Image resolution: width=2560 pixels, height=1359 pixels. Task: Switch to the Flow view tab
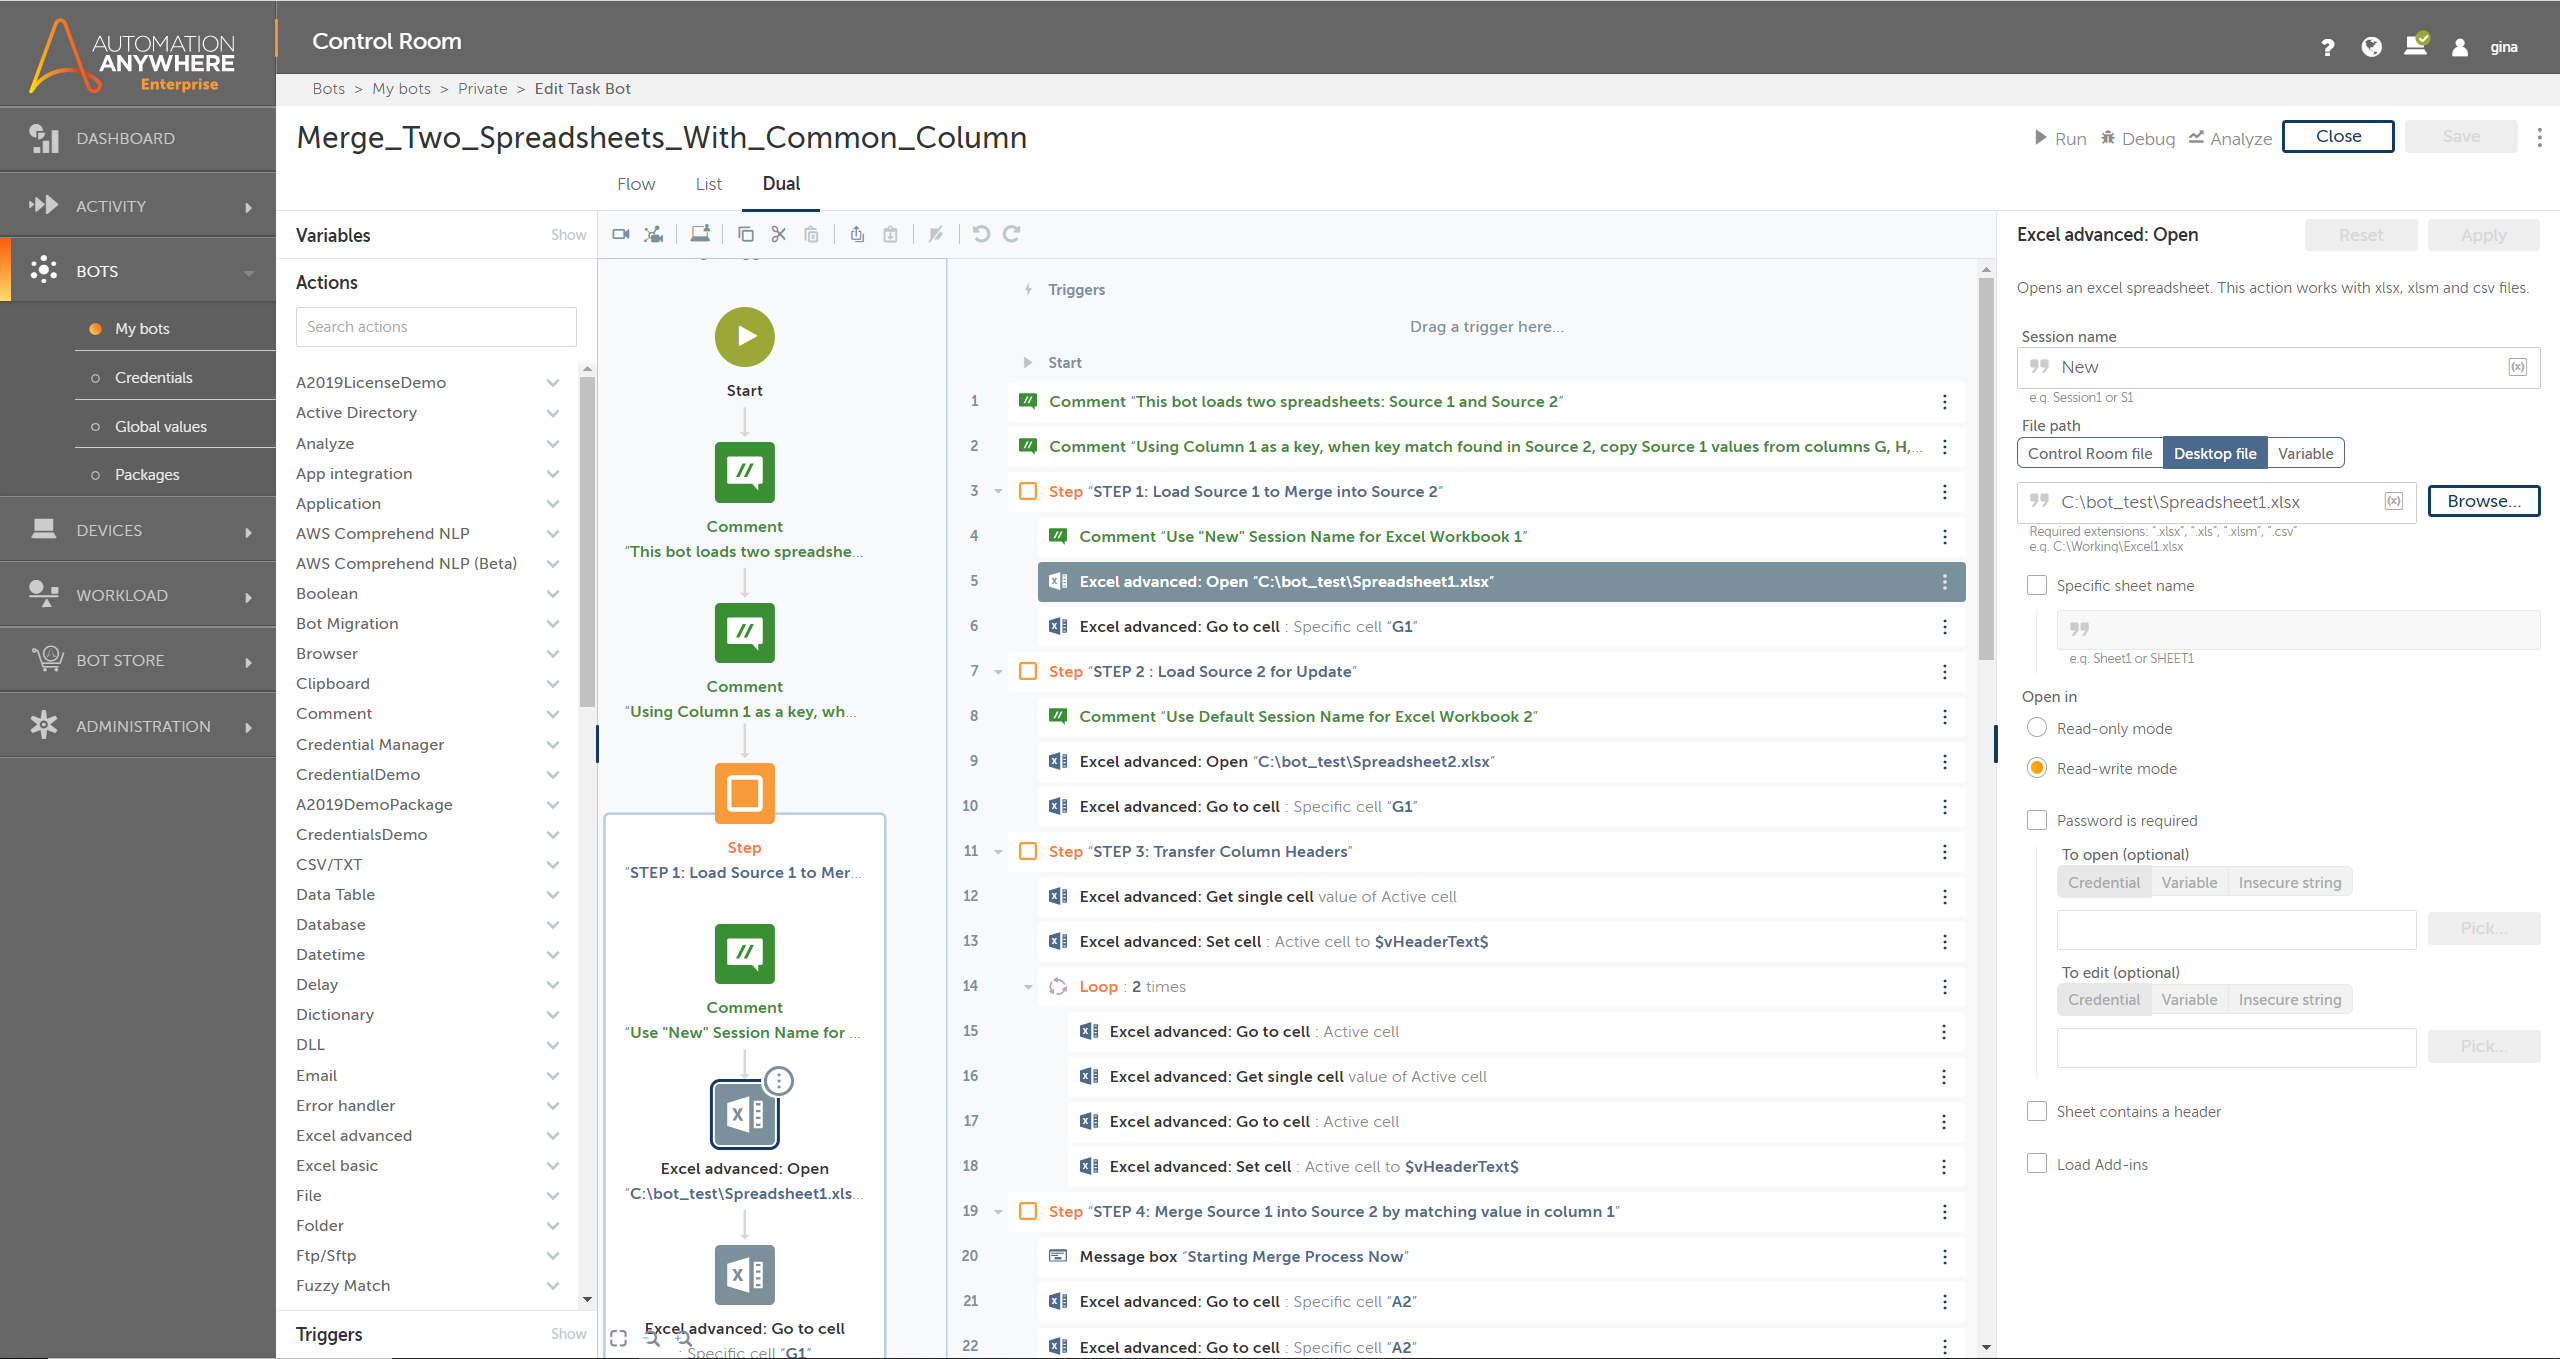636,184
